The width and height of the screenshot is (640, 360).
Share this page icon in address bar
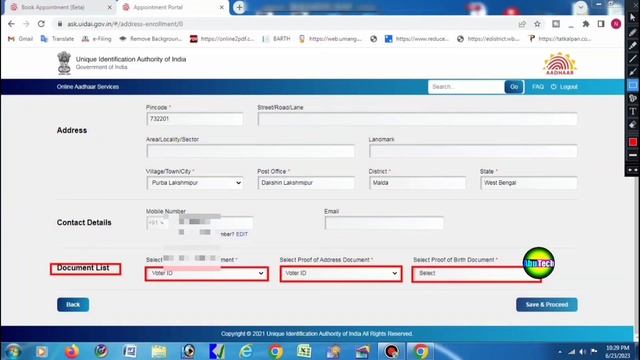click(x=522, y=24)
